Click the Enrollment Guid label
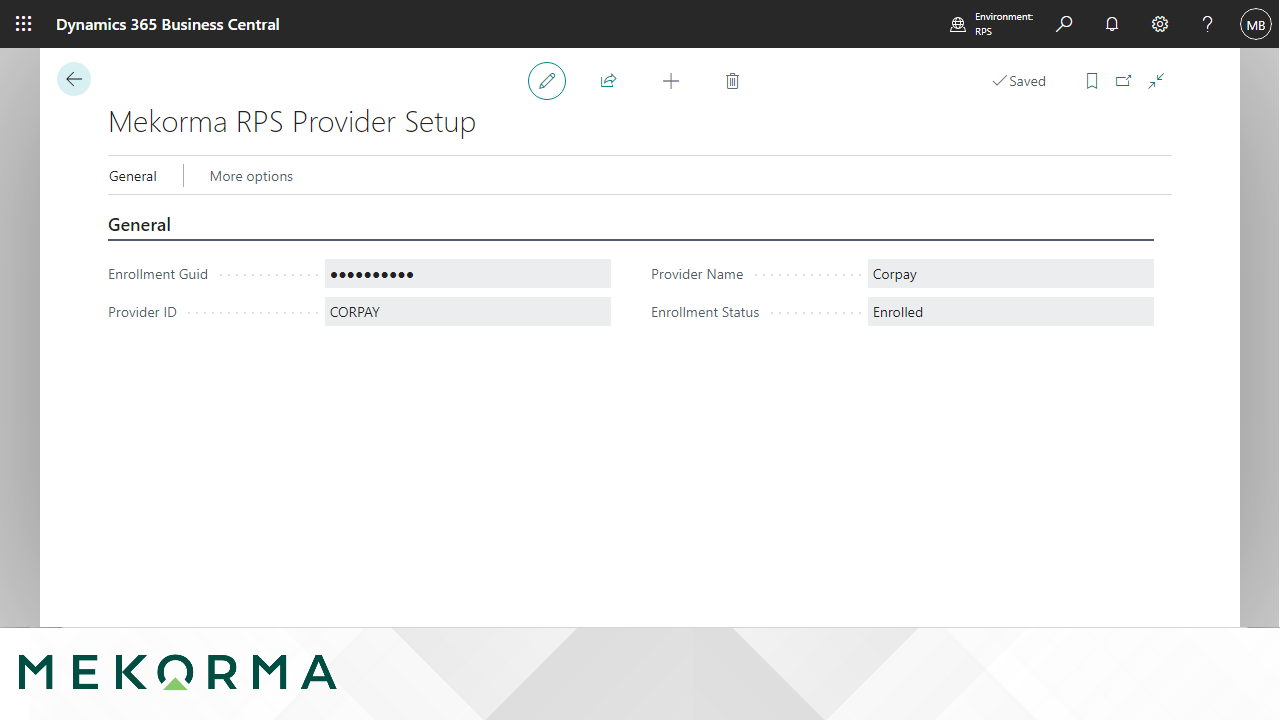 [x=158, y=274]
